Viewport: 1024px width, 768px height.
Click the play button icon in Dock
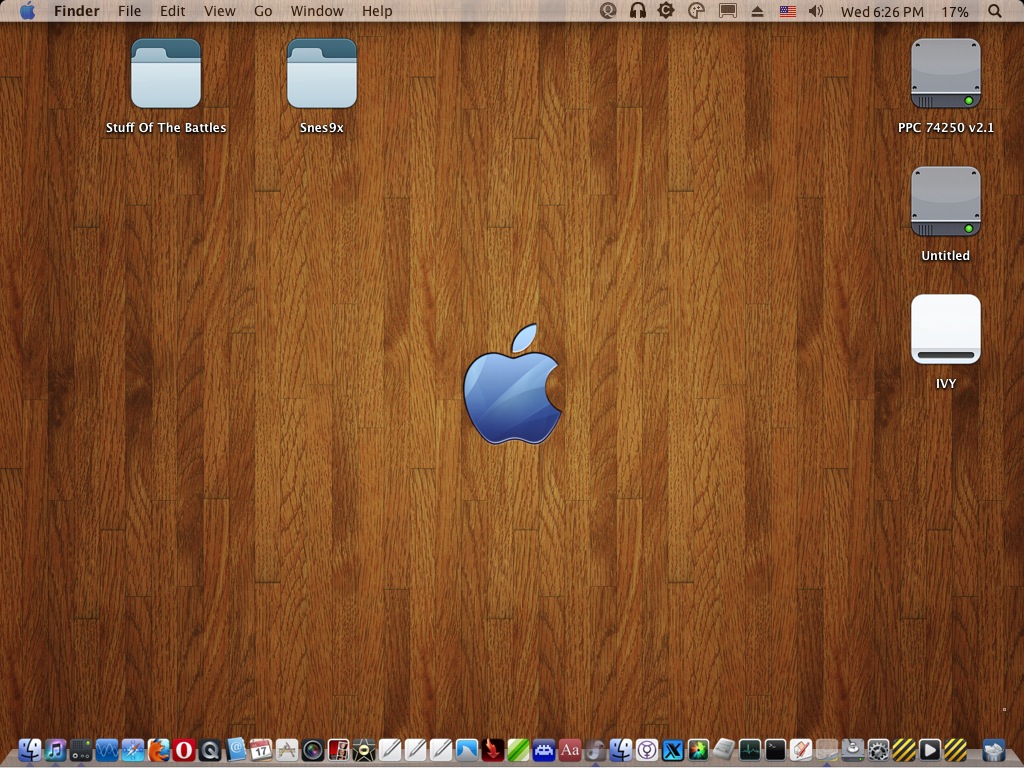point(929,750)
